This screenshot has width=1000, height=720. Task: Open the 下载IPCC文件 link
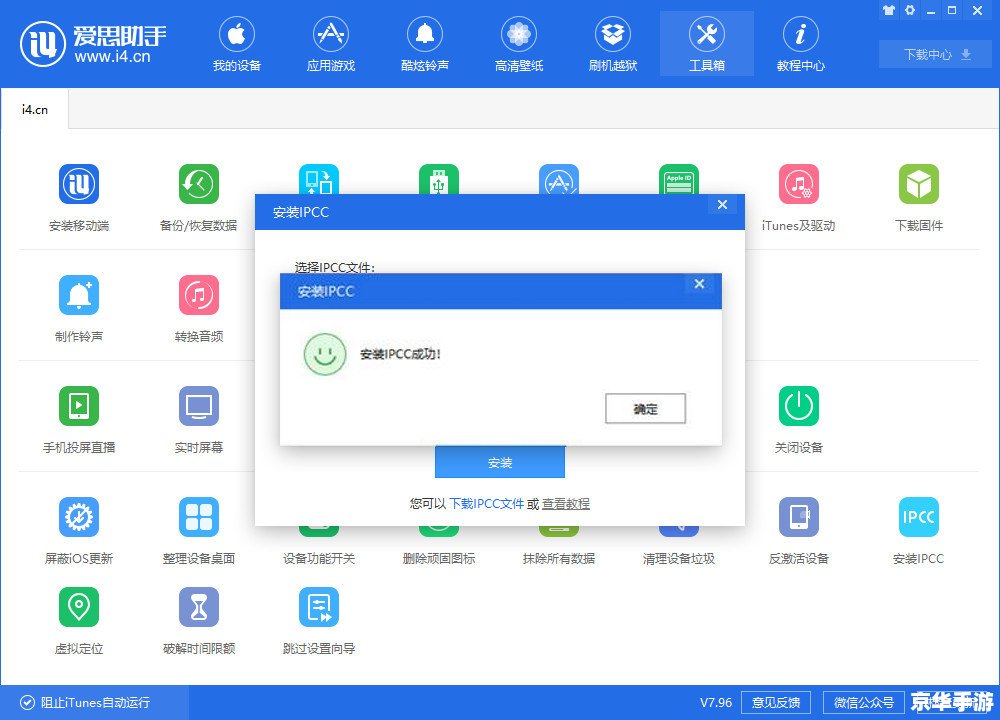pos(486,504)
